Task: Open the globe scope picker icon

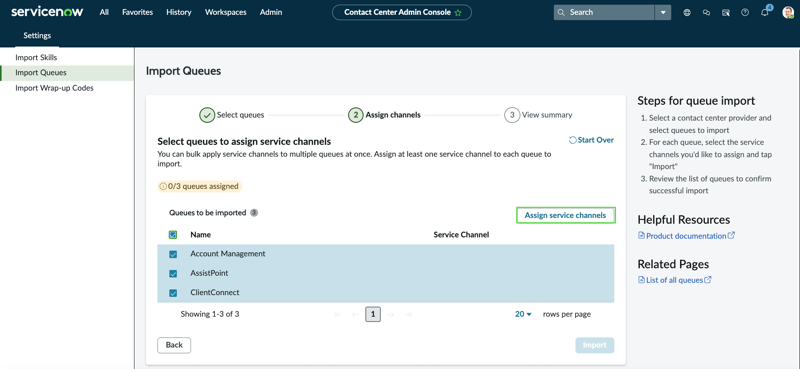Action: point(687,13)
